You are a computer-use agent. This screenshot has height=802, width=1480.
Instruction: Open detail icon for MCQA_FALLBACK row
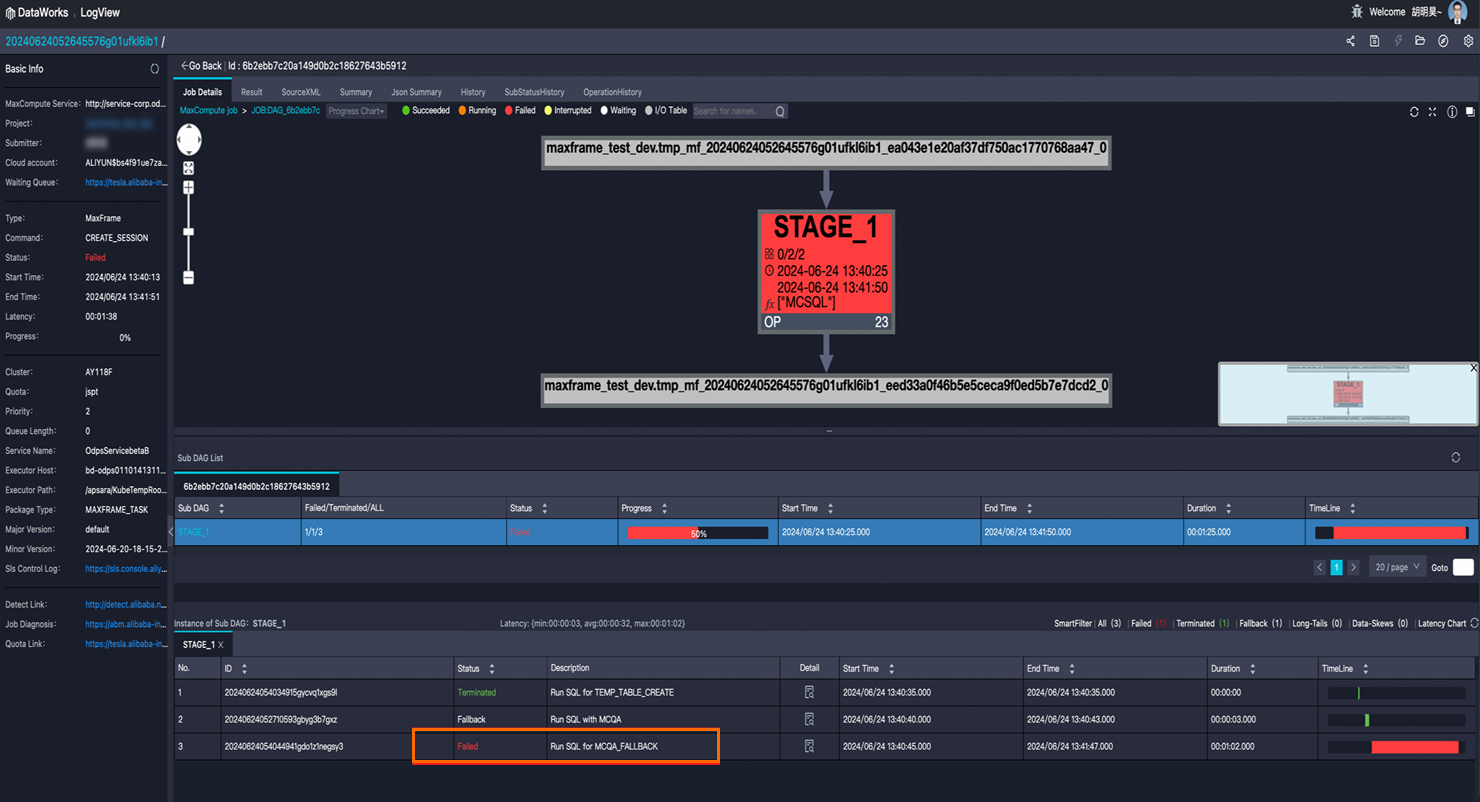pyautogui.click(x=809, y=746)
